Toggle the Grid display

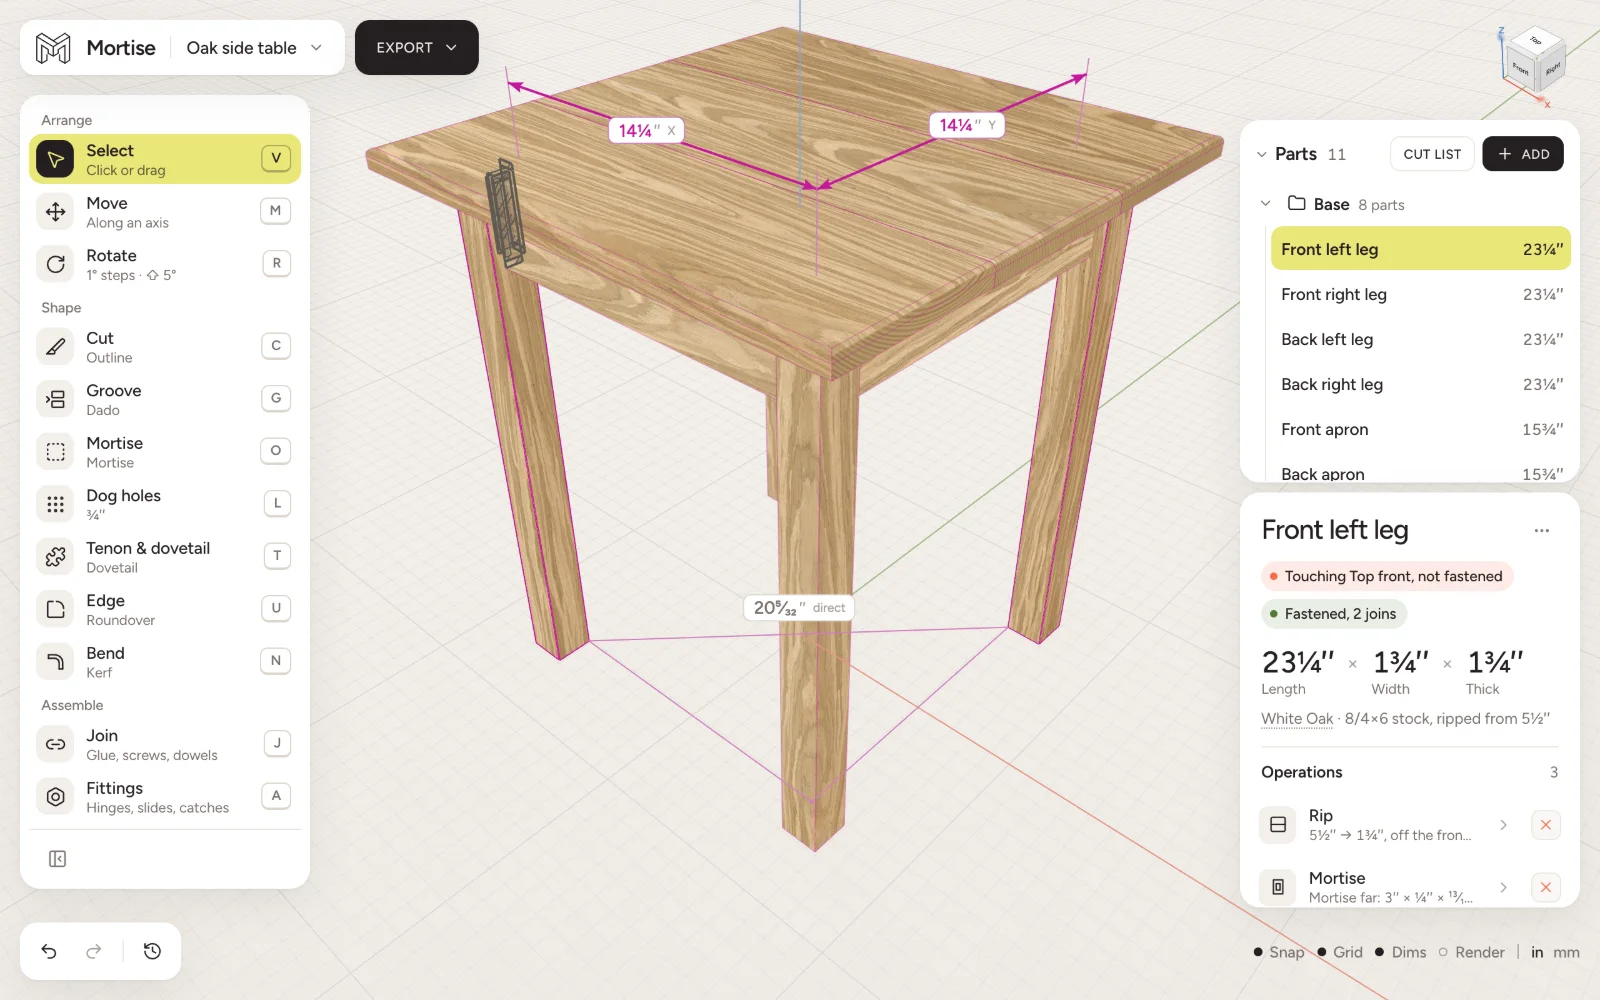tap(1340, 952)
